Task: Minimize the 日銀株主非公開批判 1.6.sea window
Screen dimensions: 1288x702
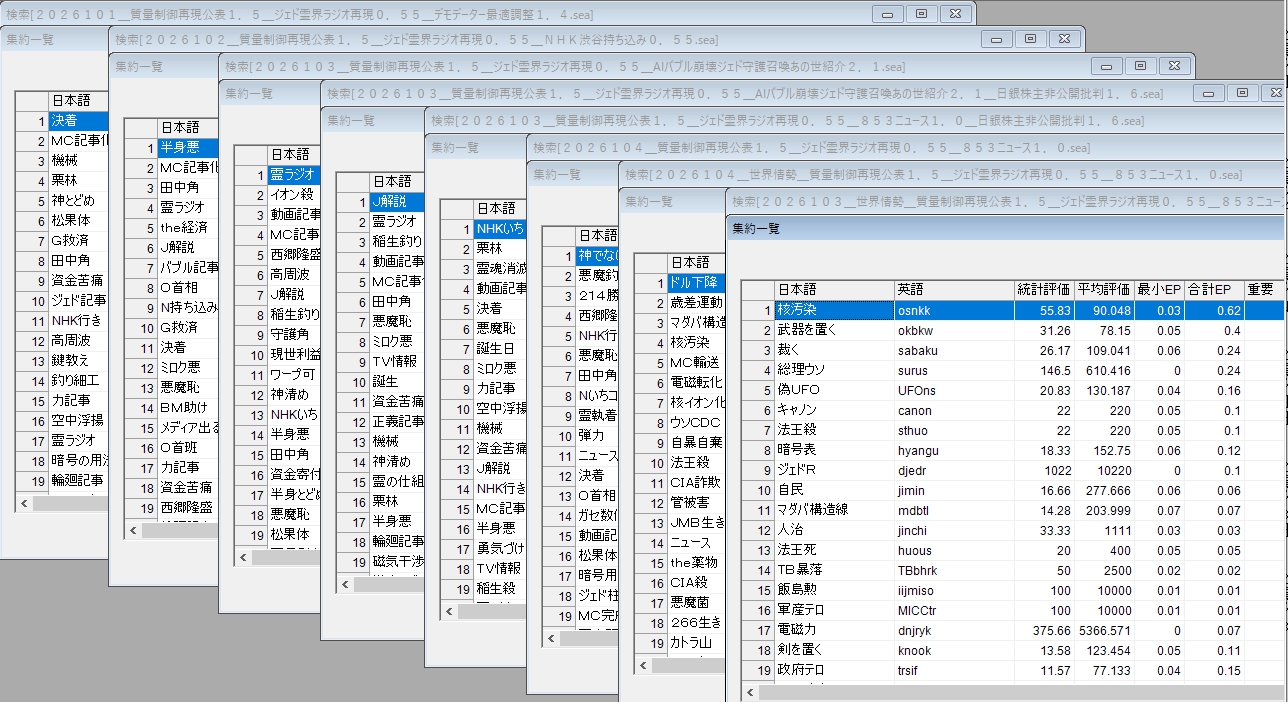Action: coord(1209,92)
